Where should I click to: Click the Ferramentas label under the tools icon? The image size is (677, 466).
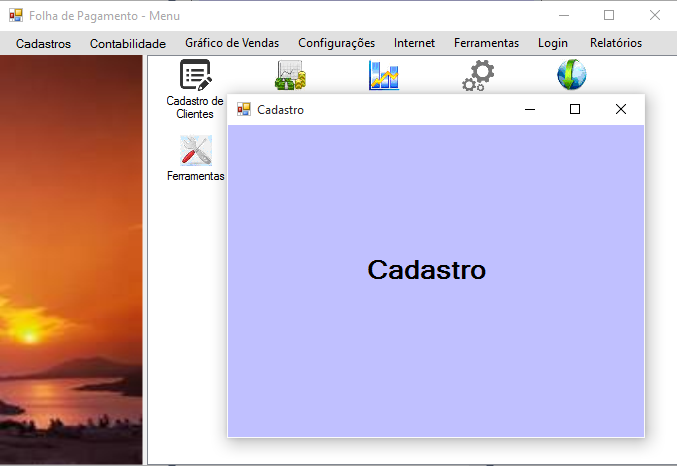click(x=196, y=176)
